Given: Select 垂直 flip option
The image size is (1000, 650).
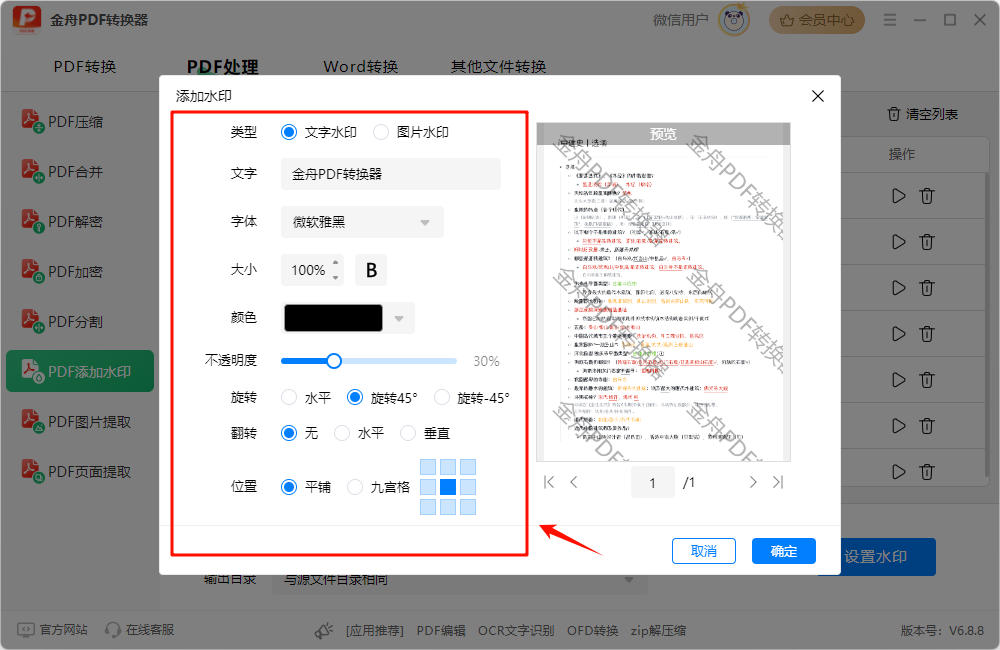Looking at the screenshot, I should click(408, 433).
